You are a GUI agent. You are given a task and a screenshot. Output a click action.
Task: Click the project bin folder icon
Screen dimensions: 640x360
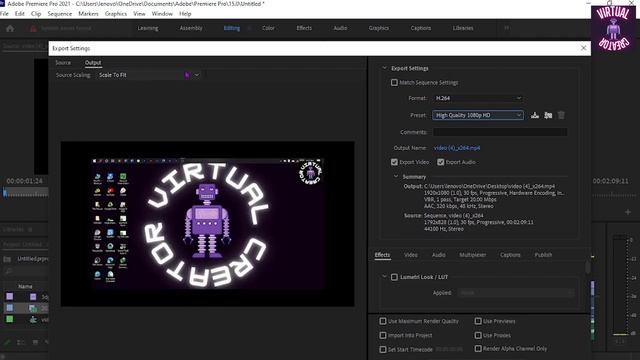click(x=7, y=259)
